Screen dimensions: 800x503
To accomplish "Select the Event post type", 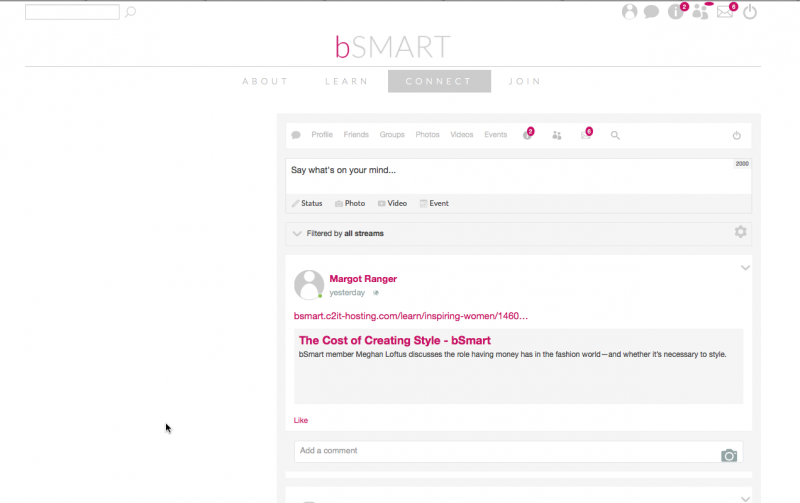I will click(x=434, y=203).
